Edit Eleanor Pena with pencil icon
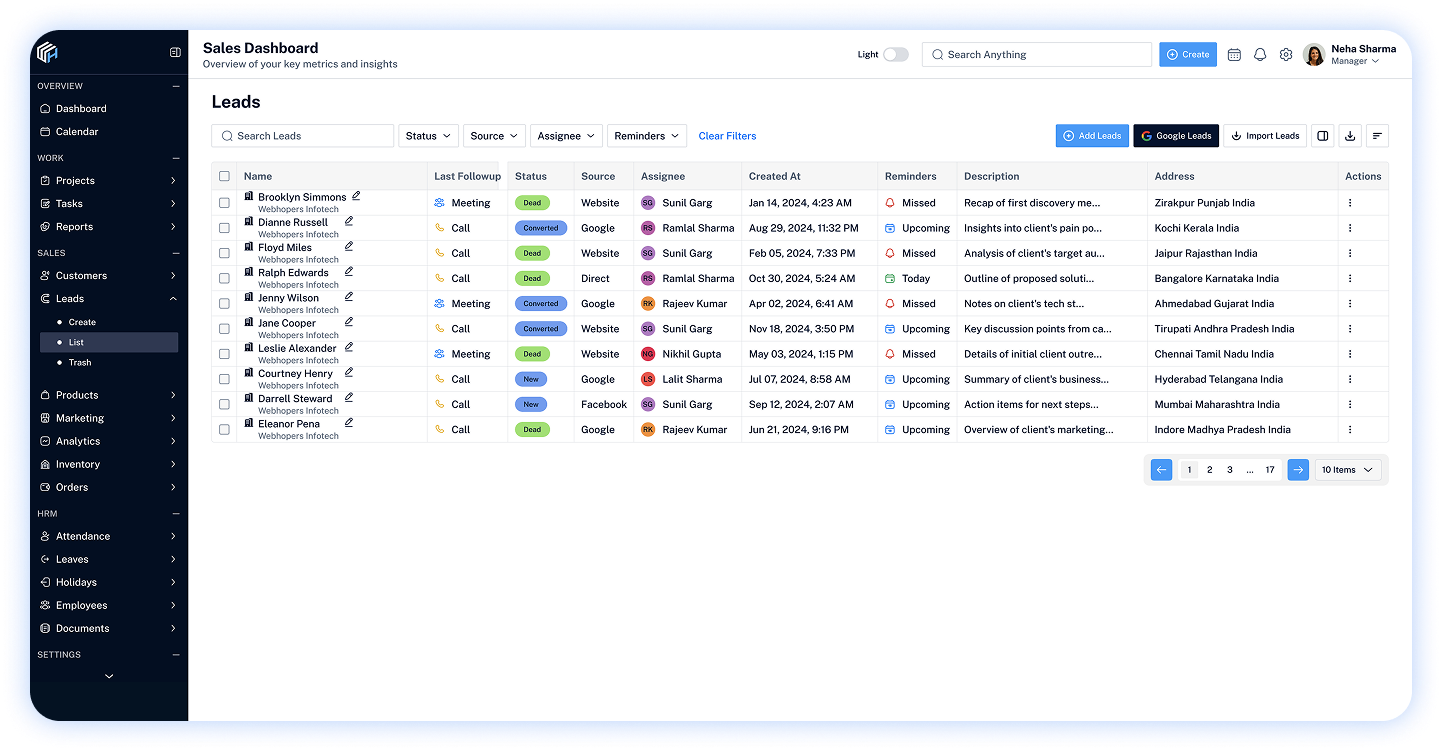 pyautogui.click(x=349, y=422)
